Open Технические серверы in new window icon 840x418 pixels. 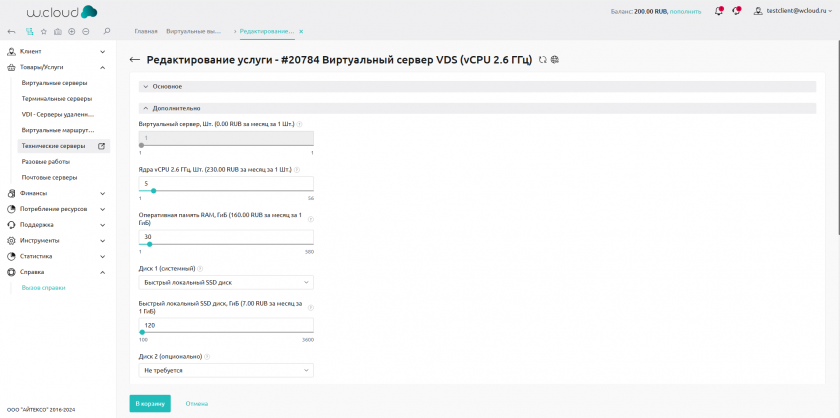click(101, 146)
